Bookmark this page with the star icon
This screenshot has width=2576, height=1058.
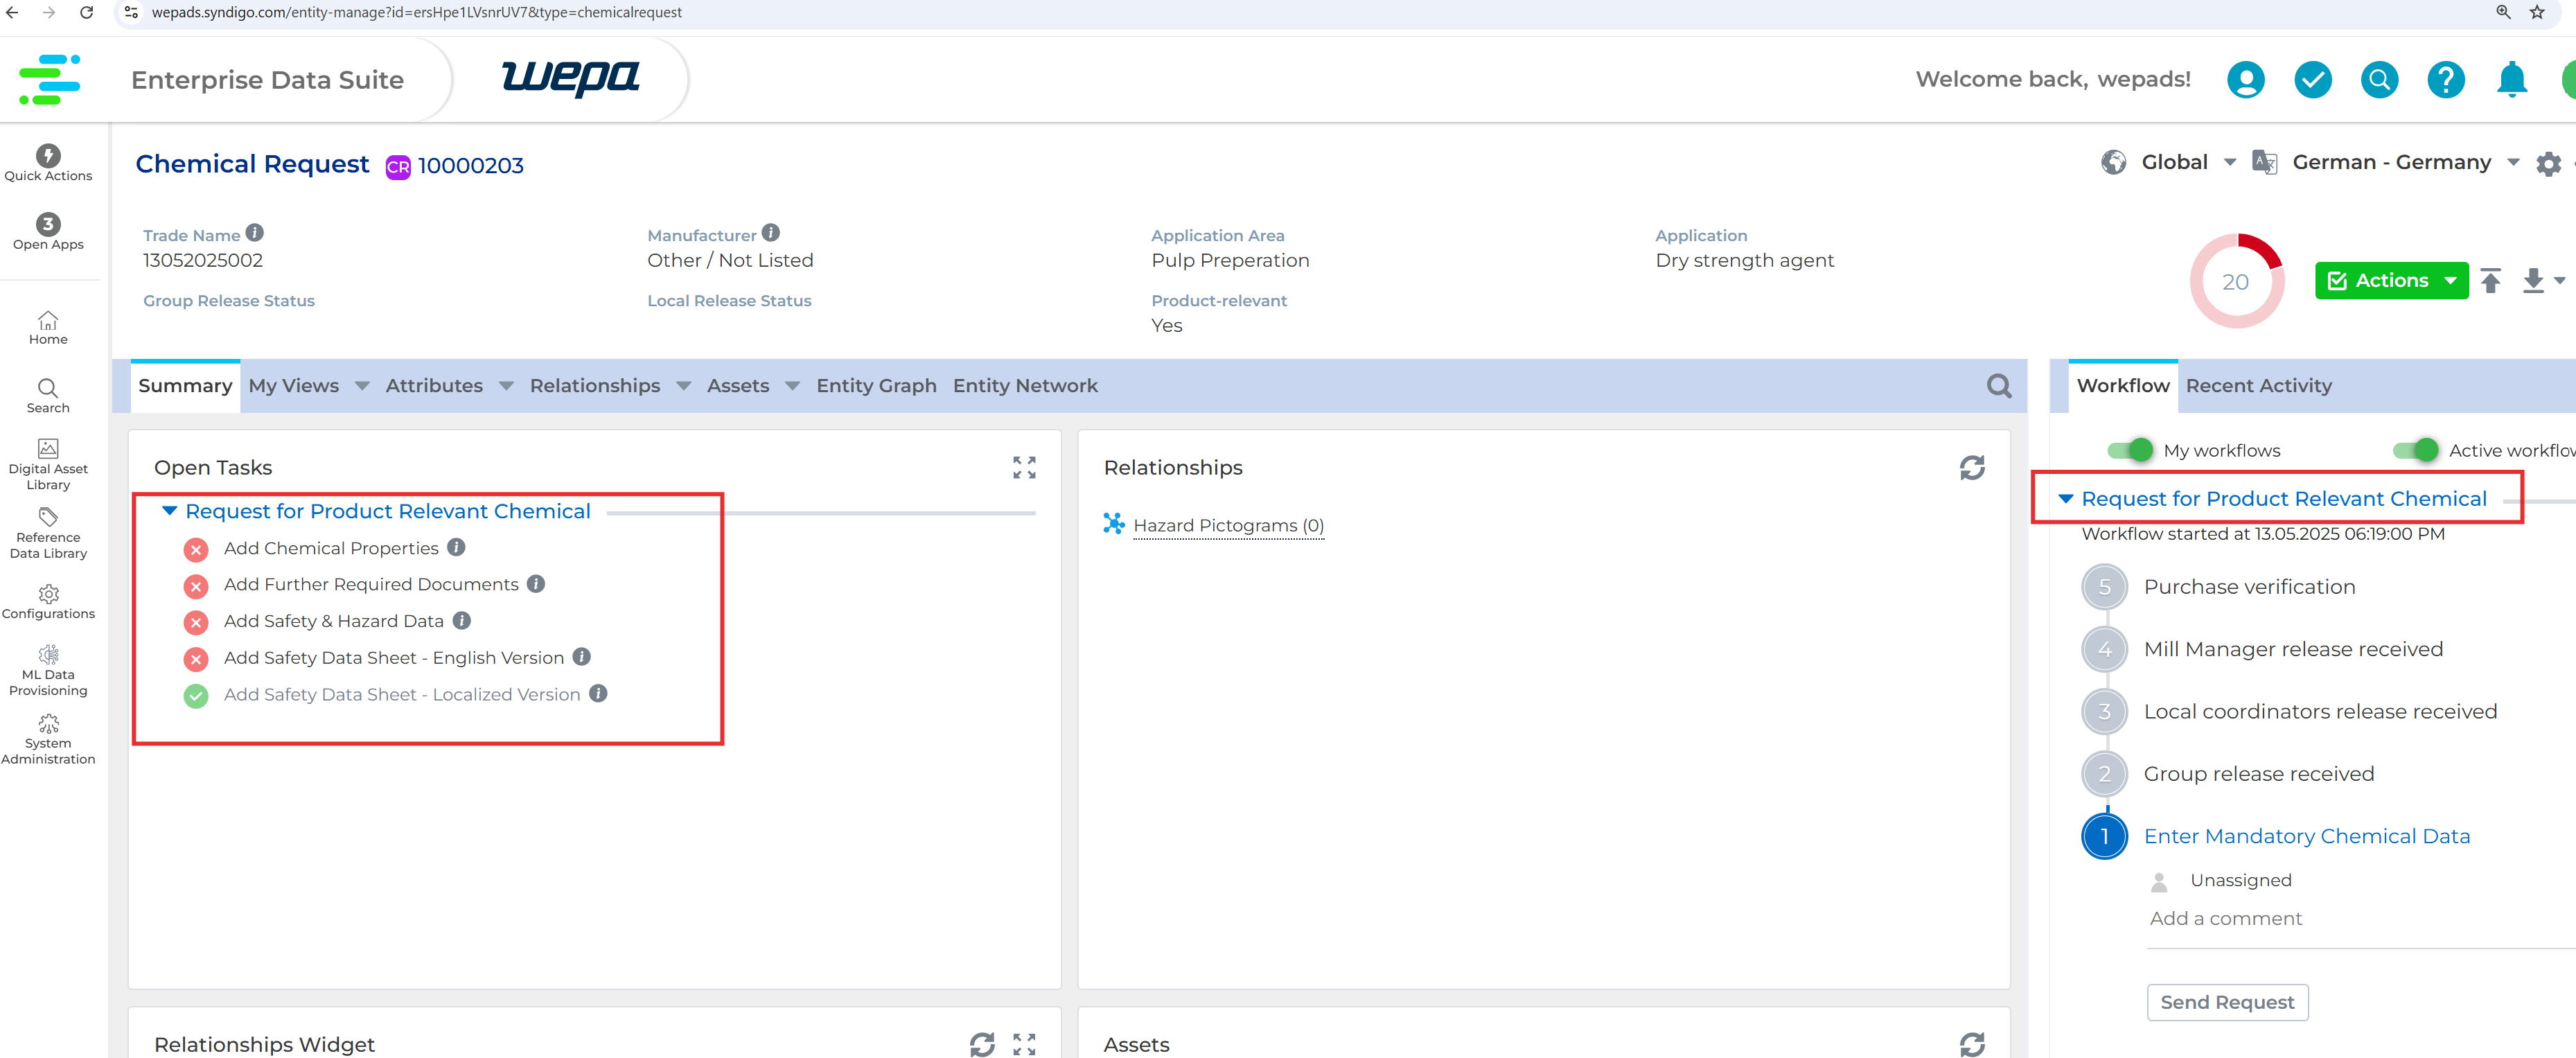2537,12
